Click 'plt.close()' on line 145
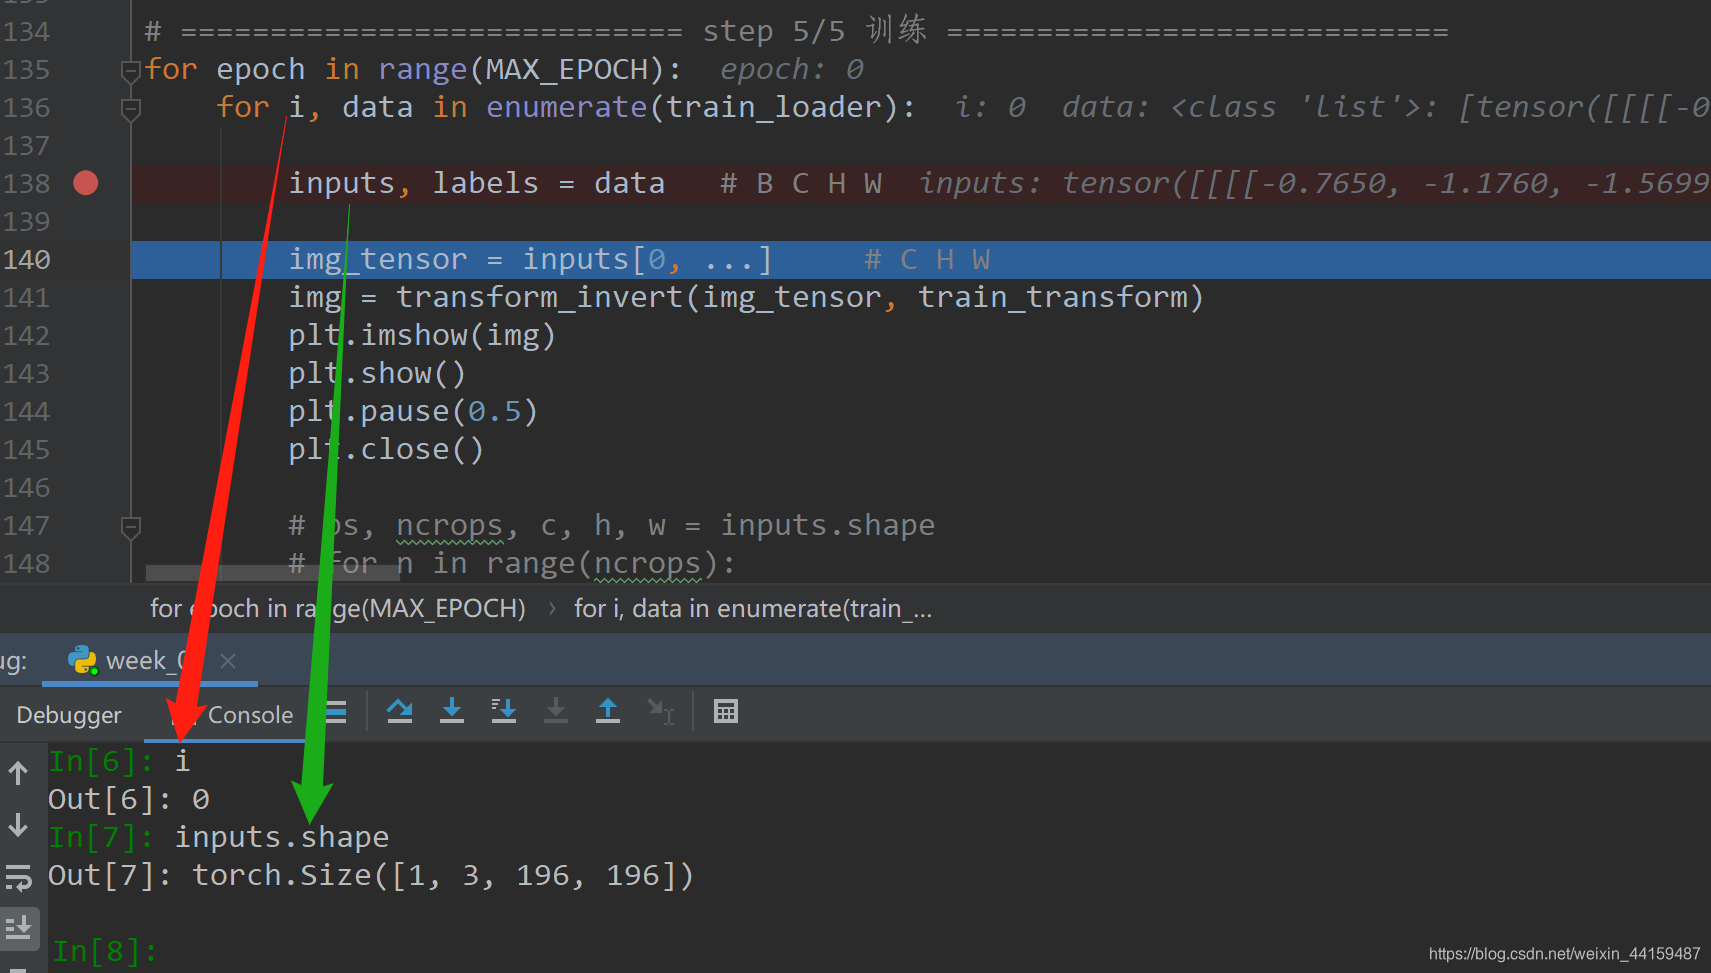The width and height of the screenshot is (1711, 973). click(x=386, y=449)
